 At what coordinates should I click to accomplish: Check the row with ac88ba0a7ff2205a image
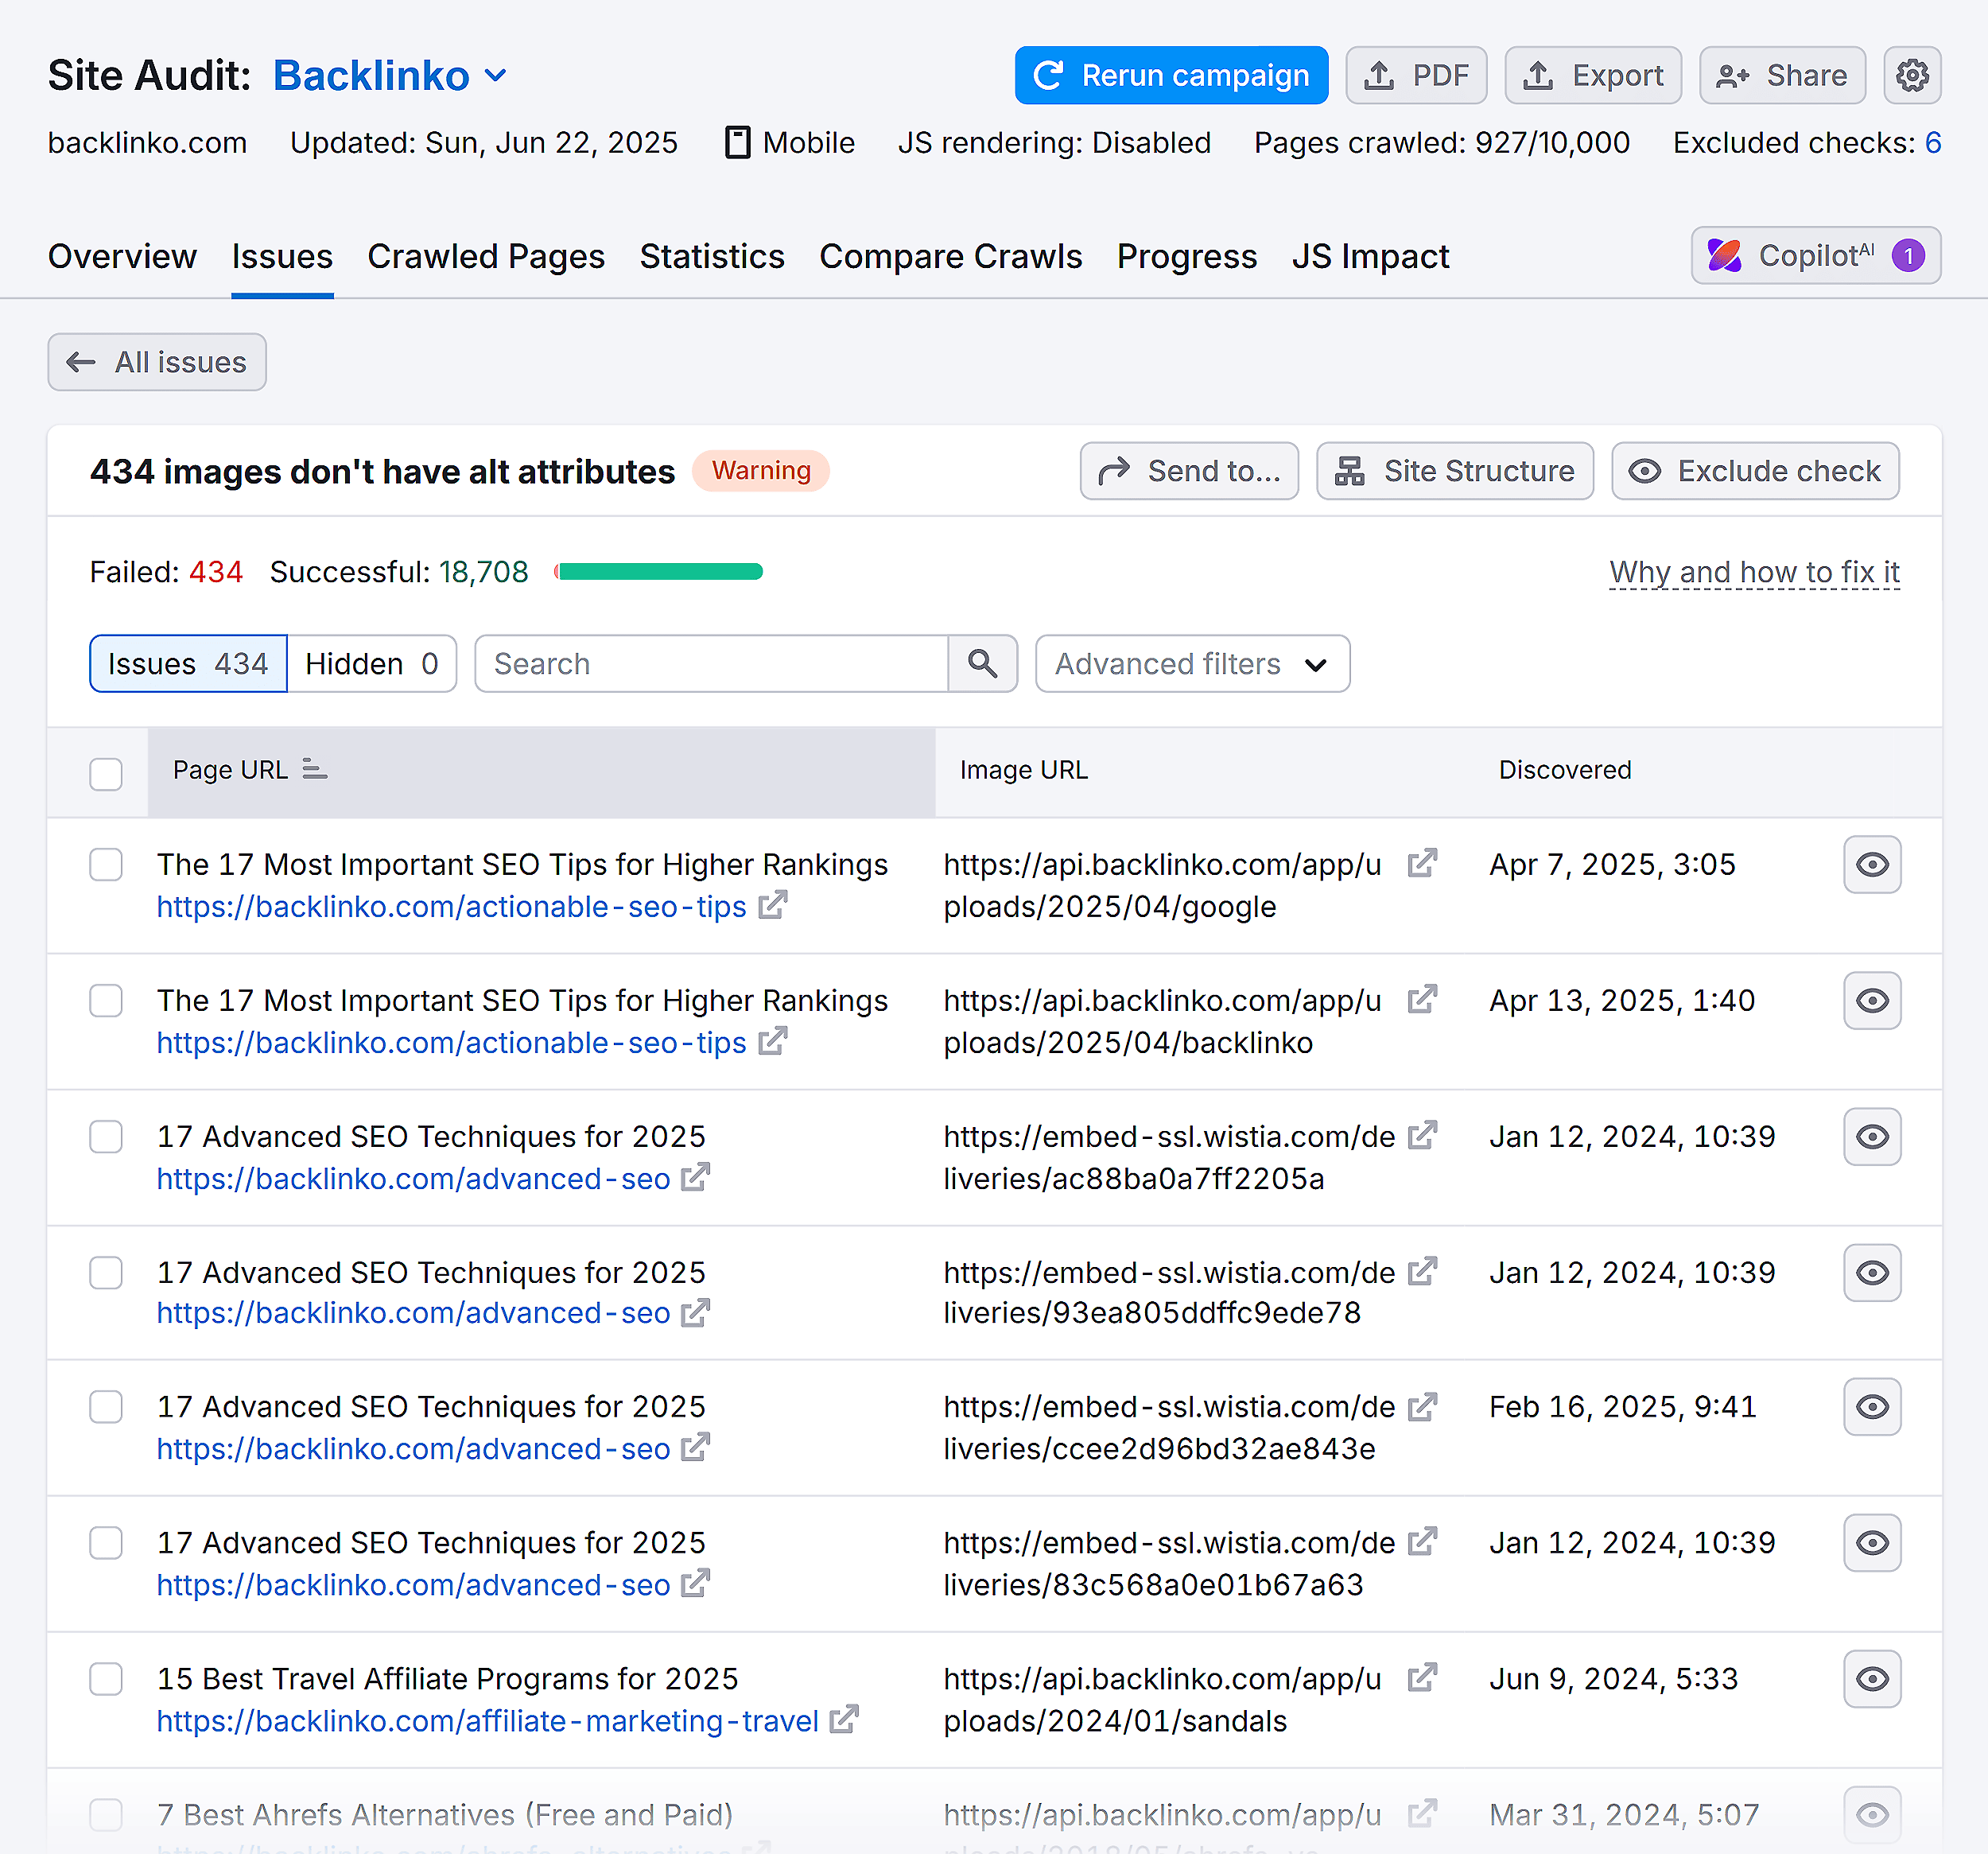point(106,1137)
